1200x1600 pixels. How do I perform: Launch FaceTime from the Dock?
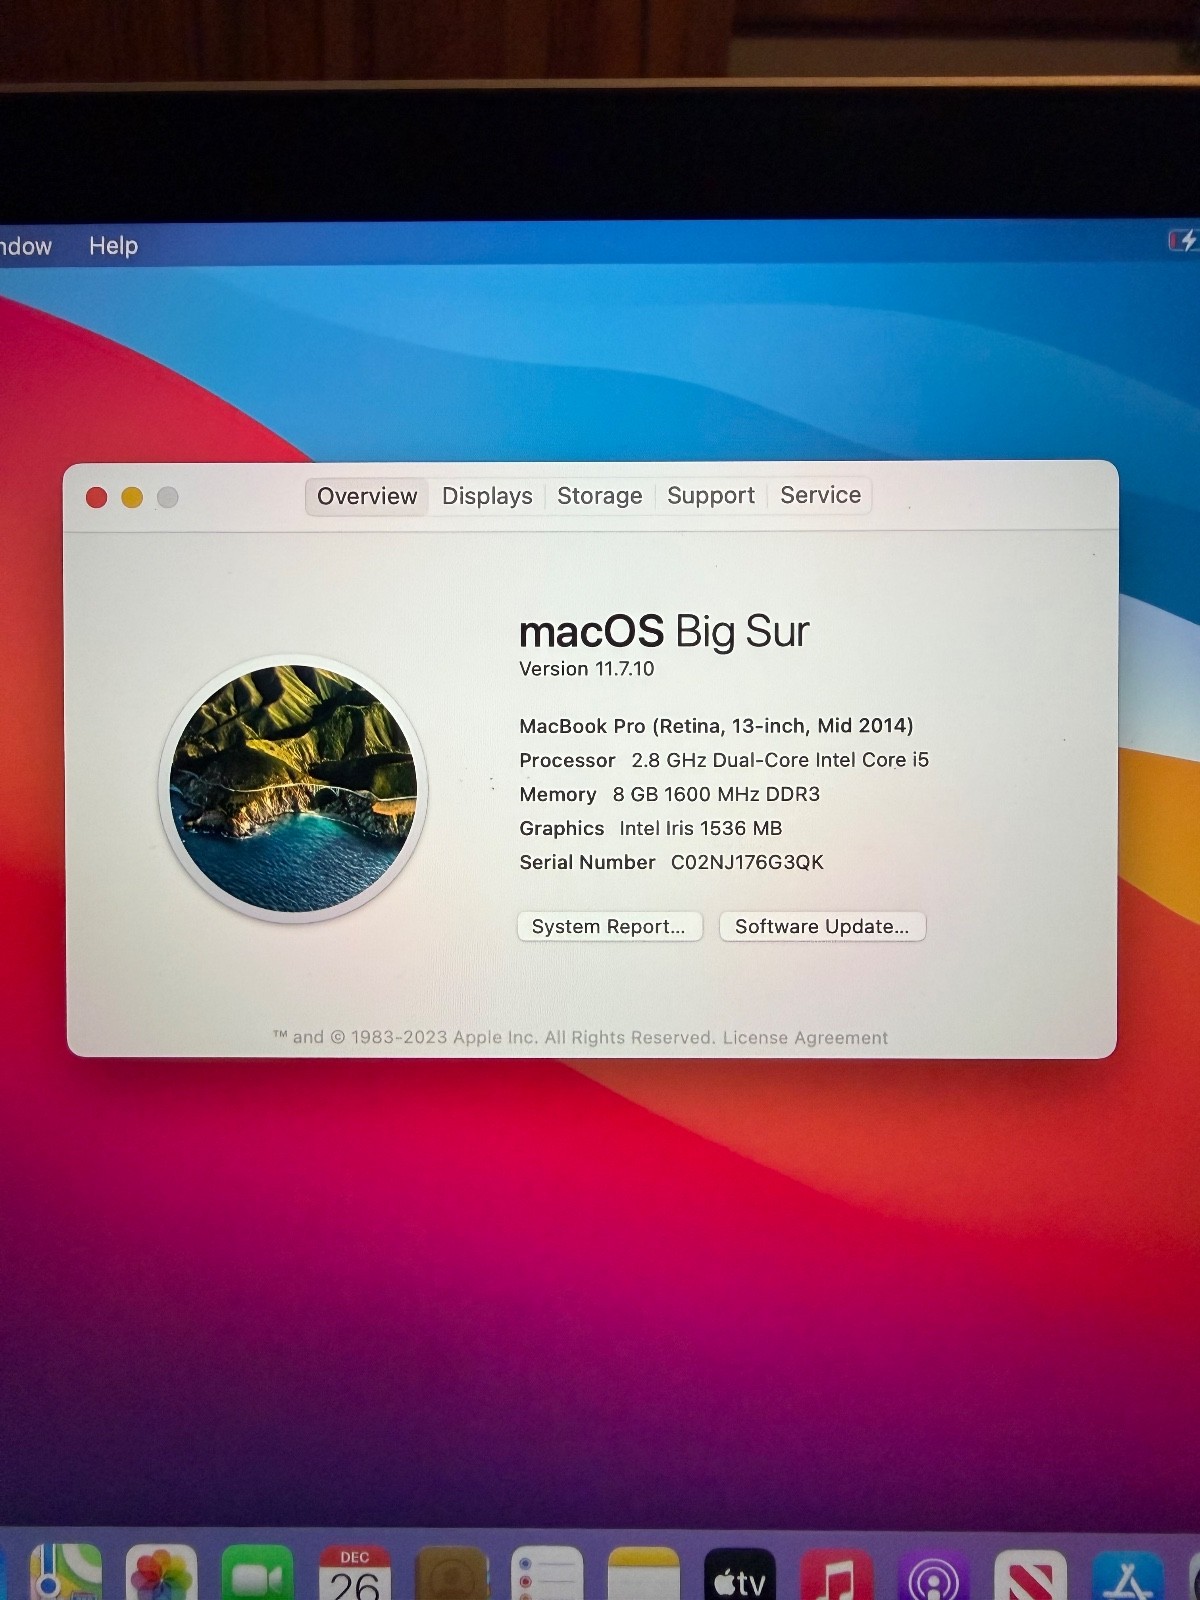click(x=257, y=1573)
